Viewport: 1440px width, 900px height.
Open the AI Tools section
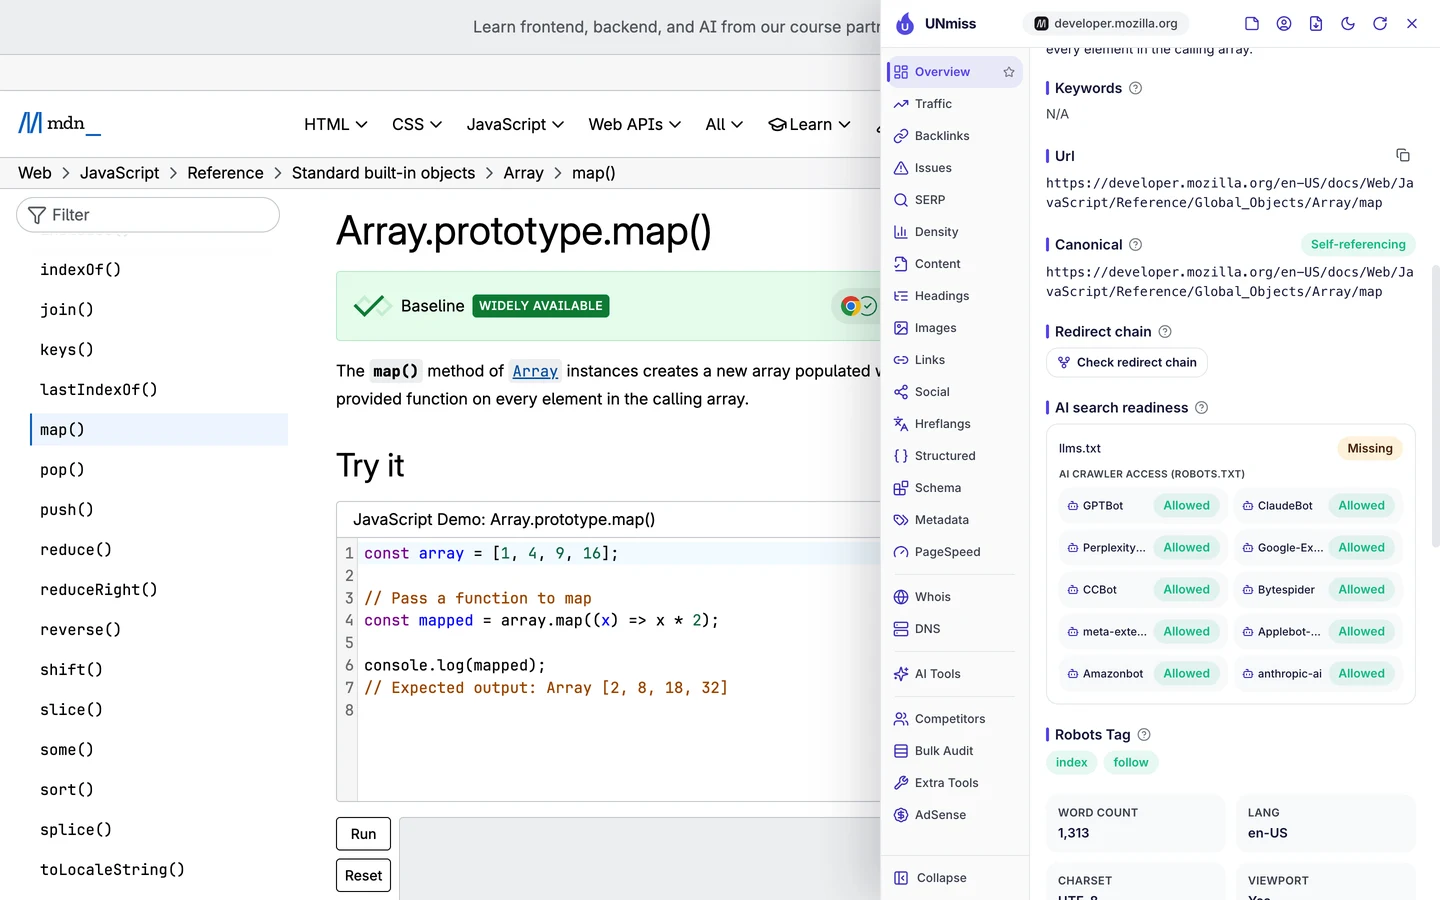tap(954, 674)
